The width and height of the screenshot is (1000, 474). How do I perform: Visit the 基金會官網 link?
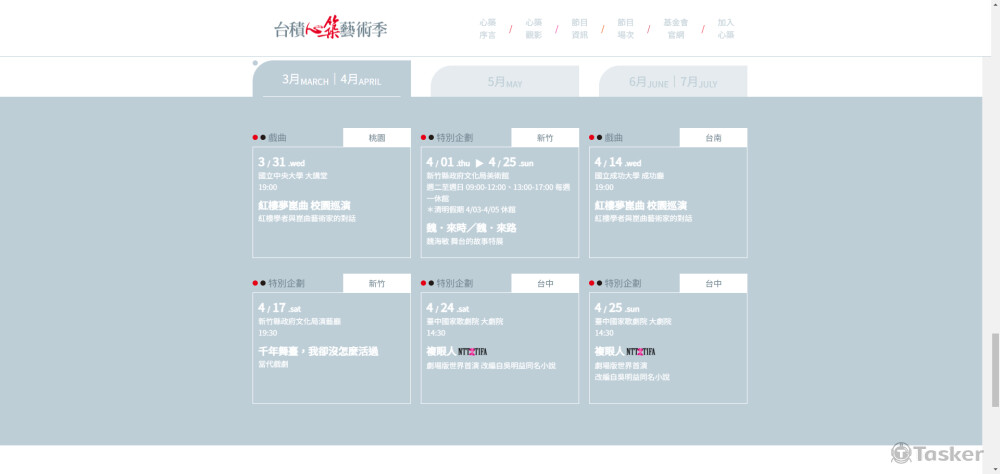675,28
